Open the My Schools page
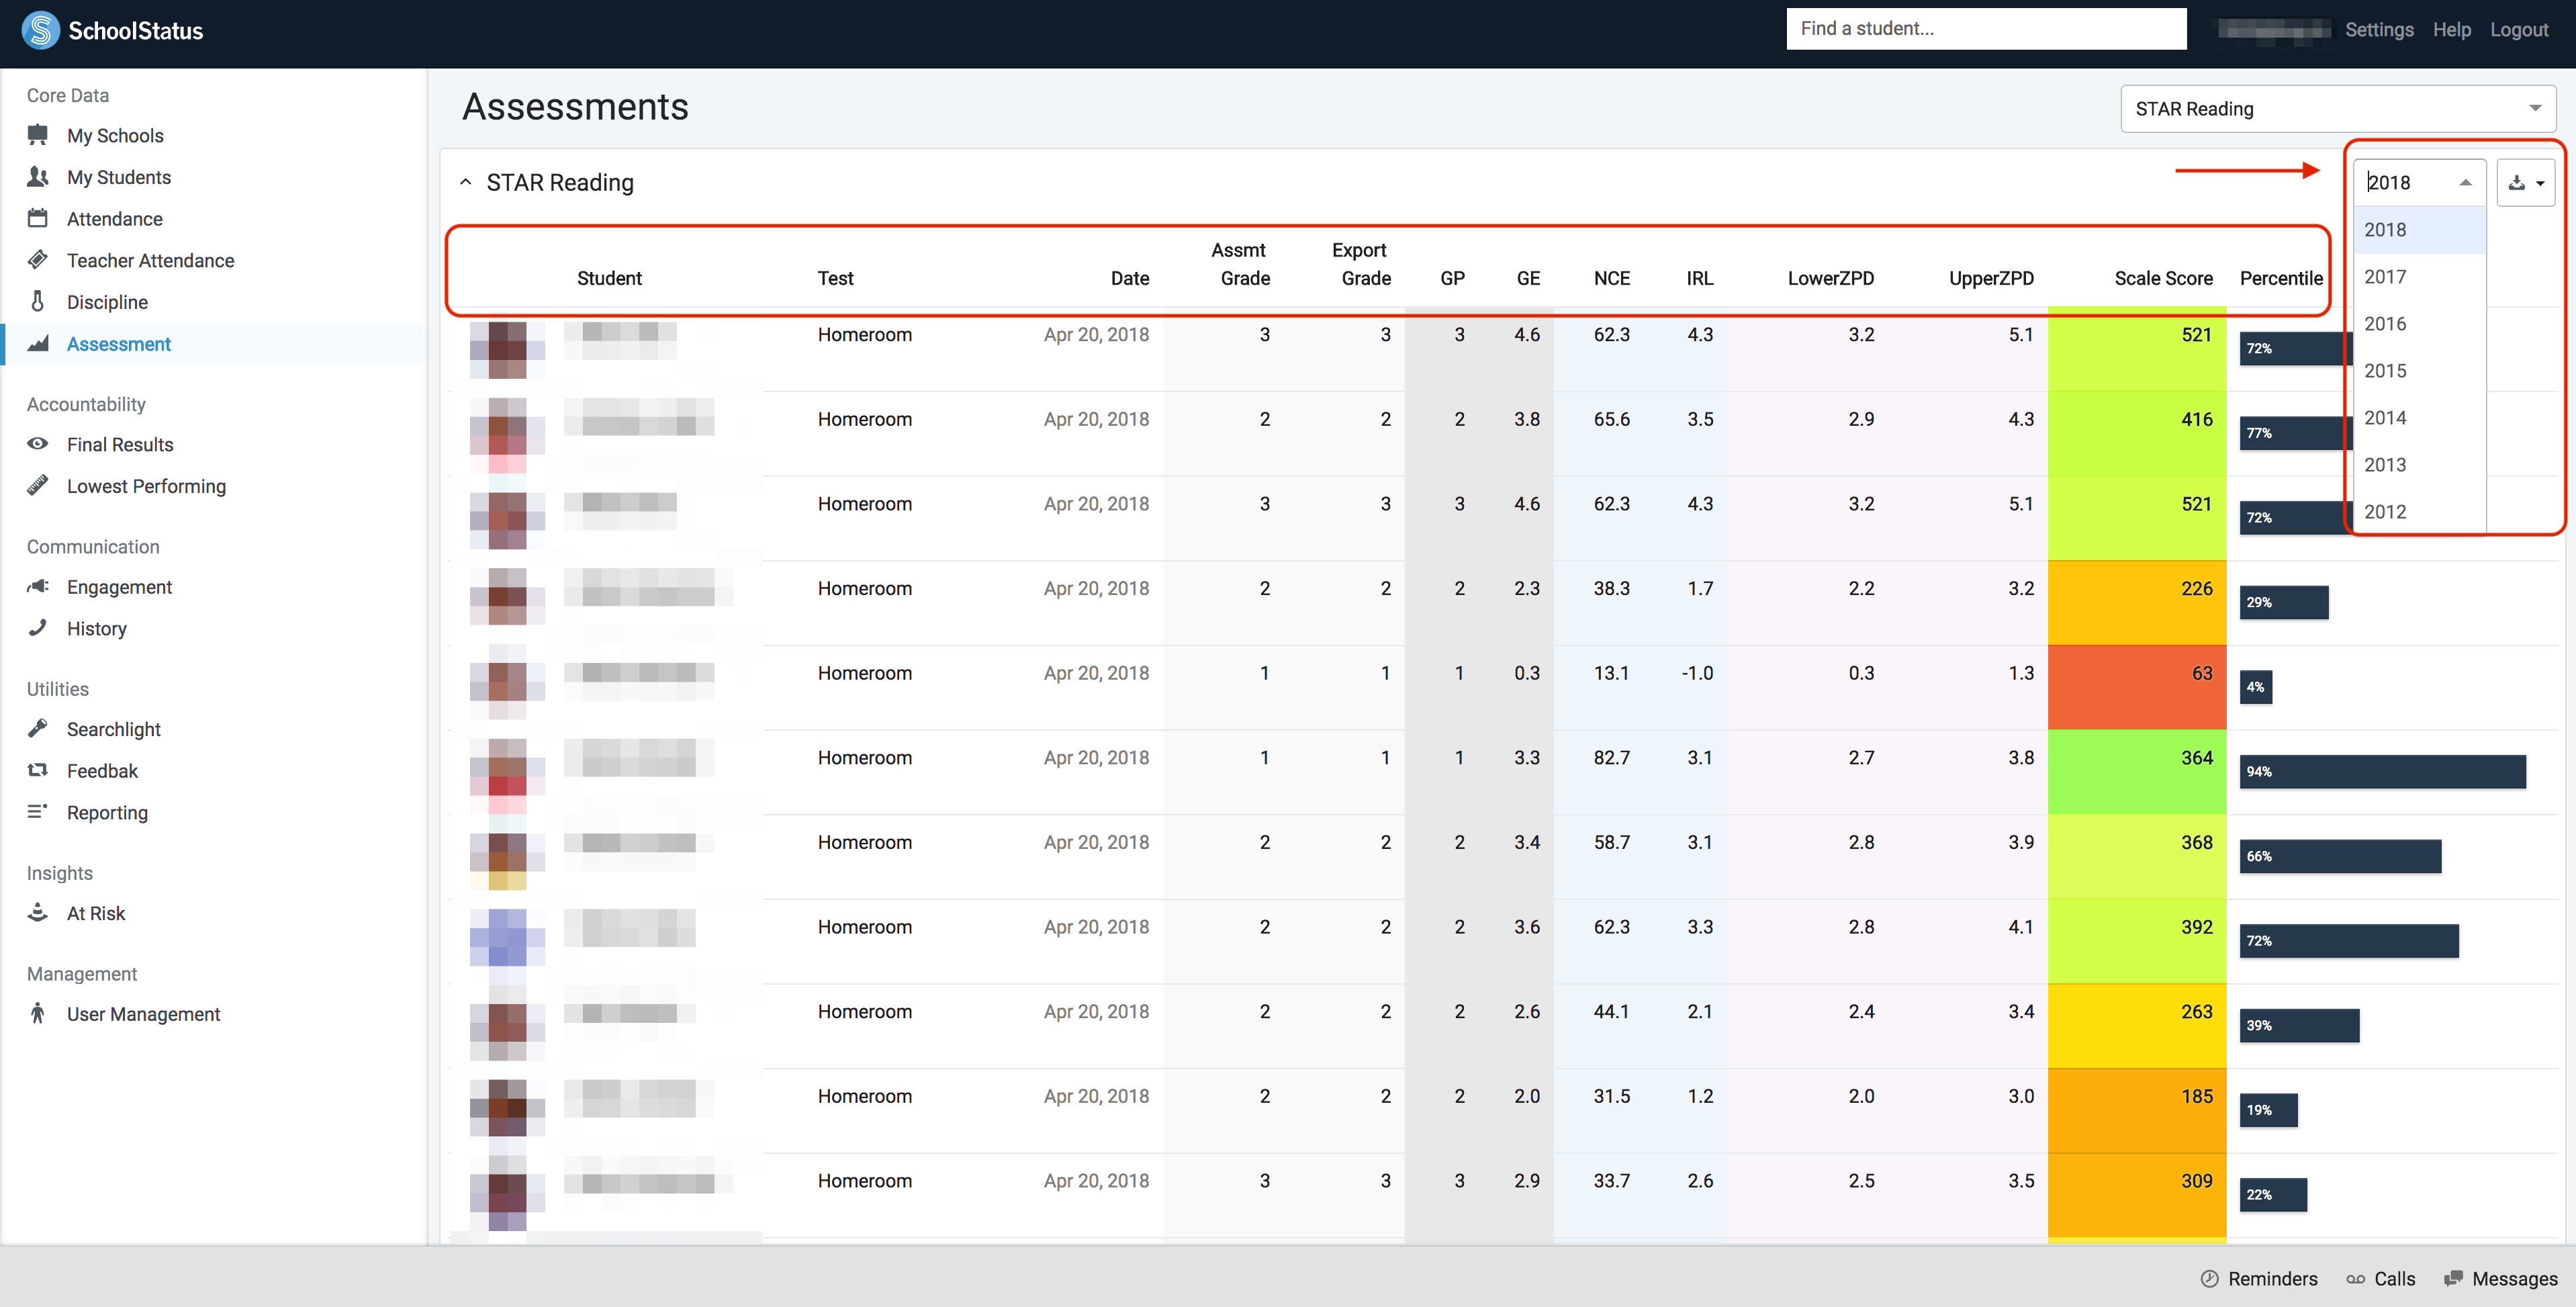This screenshot has height=1307, width=2576. pyautogui.click(x=115, y=135)
